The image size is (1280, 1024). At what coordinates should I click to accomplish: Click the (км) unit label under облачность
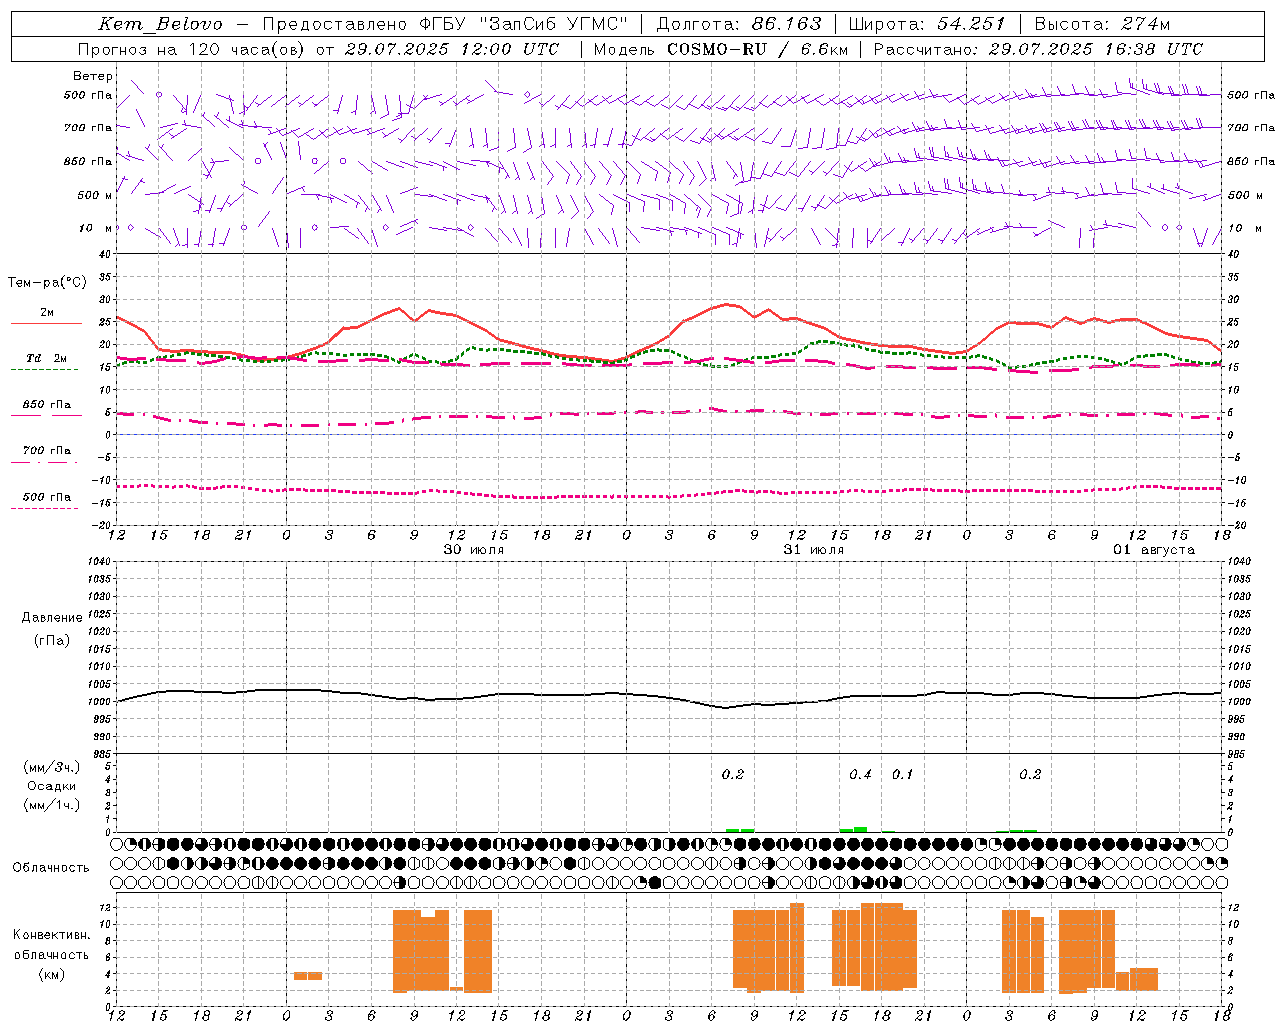[51, 974]
